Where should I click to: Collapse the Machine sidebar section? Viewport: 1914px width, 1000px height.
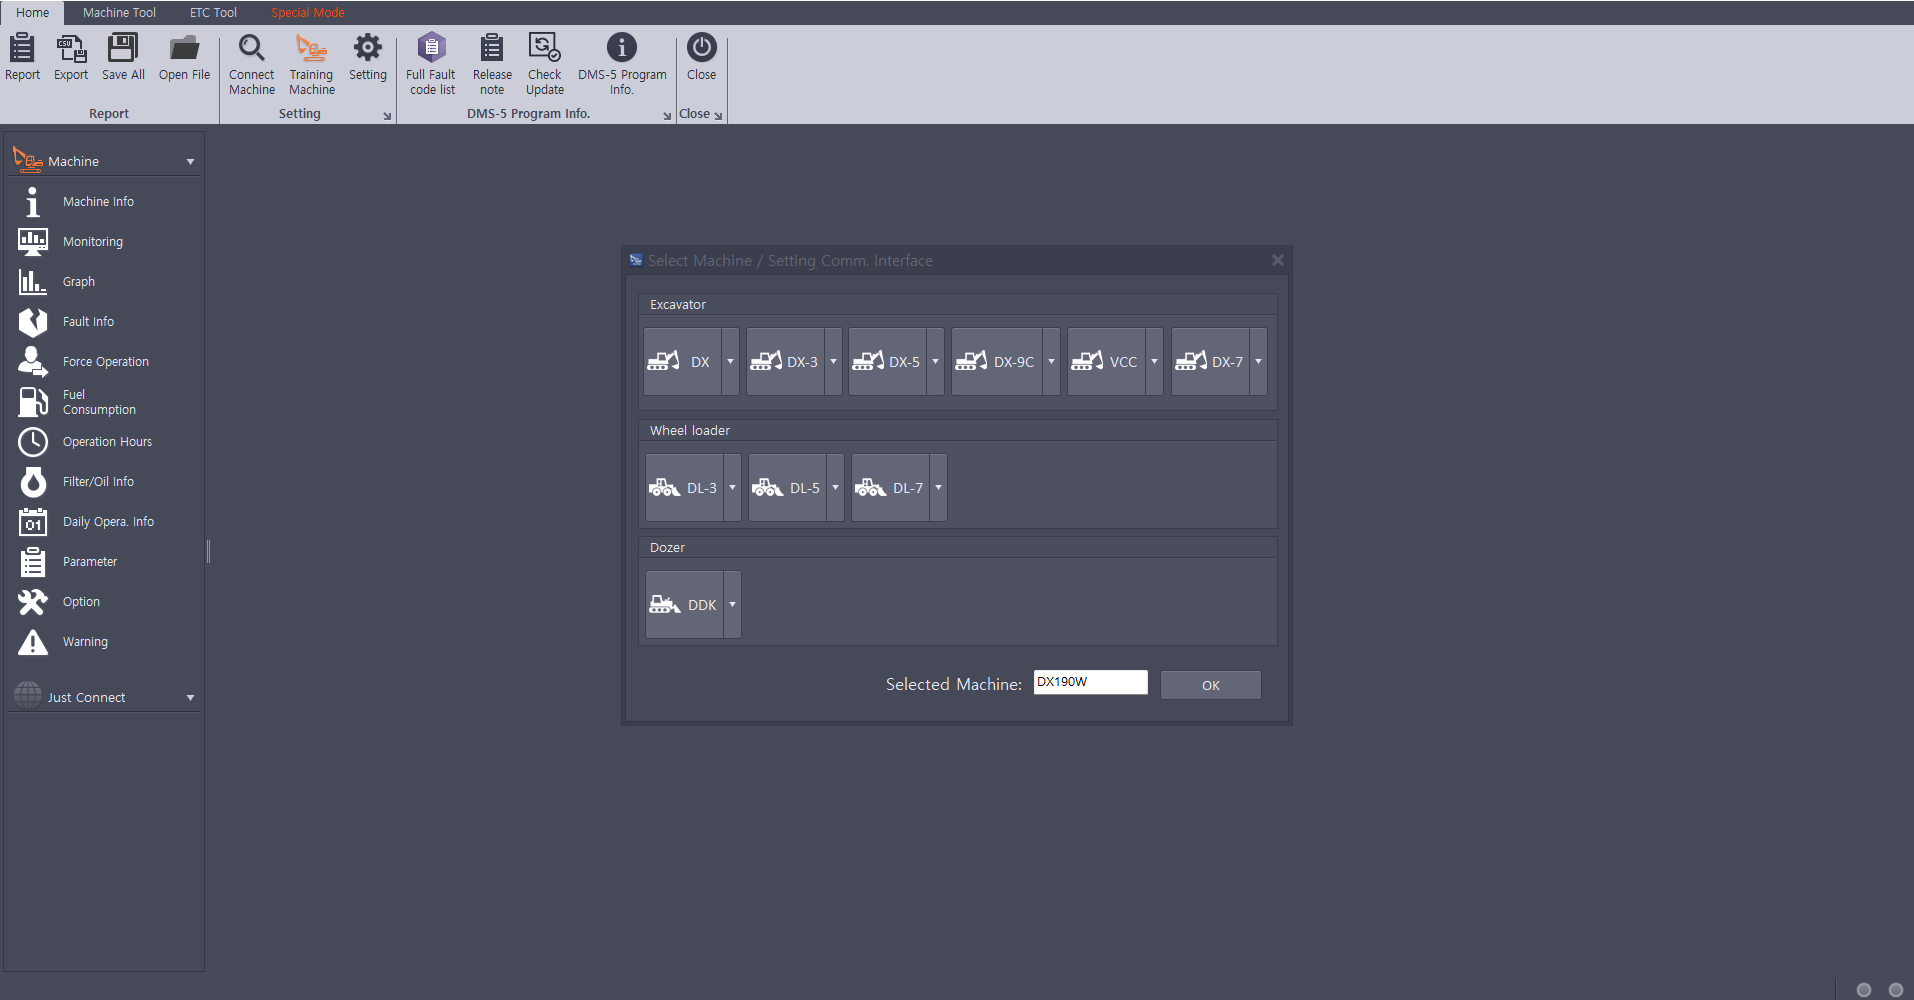(x=190, y=162)
